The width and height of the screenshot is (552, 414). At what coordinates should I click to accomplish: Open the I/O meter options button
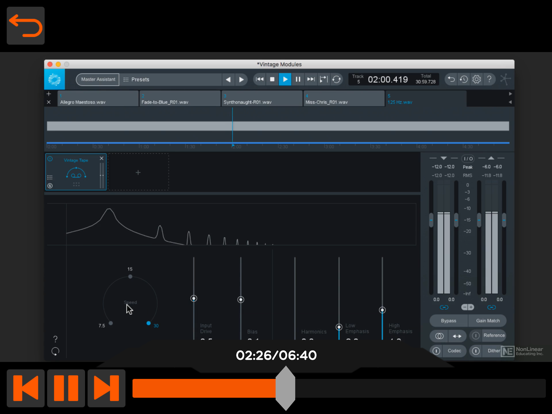pyautogui.click(x=468, y=158)
